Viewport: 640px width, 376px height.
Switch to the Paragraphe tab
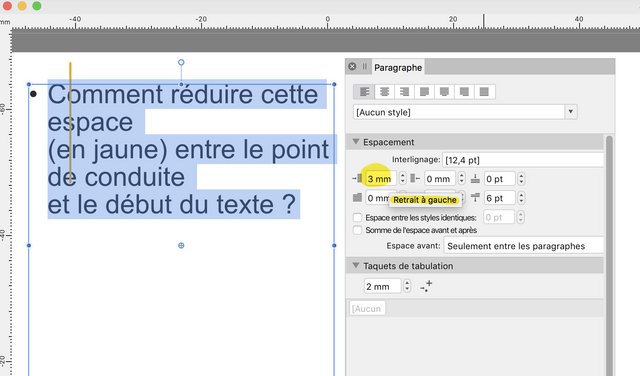pyautogui.click(x=398, y=67)
